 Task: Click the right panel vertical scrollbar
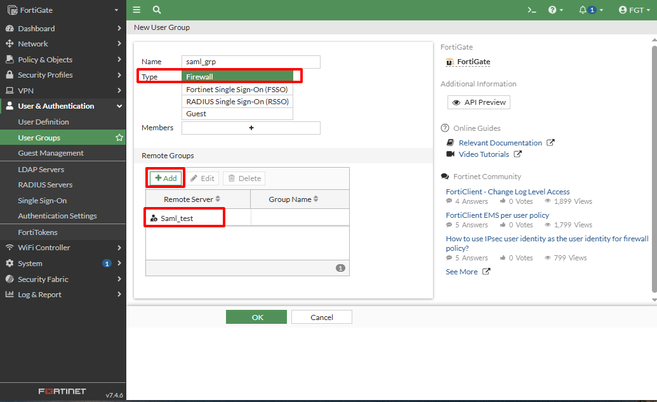tap(654, 168)
